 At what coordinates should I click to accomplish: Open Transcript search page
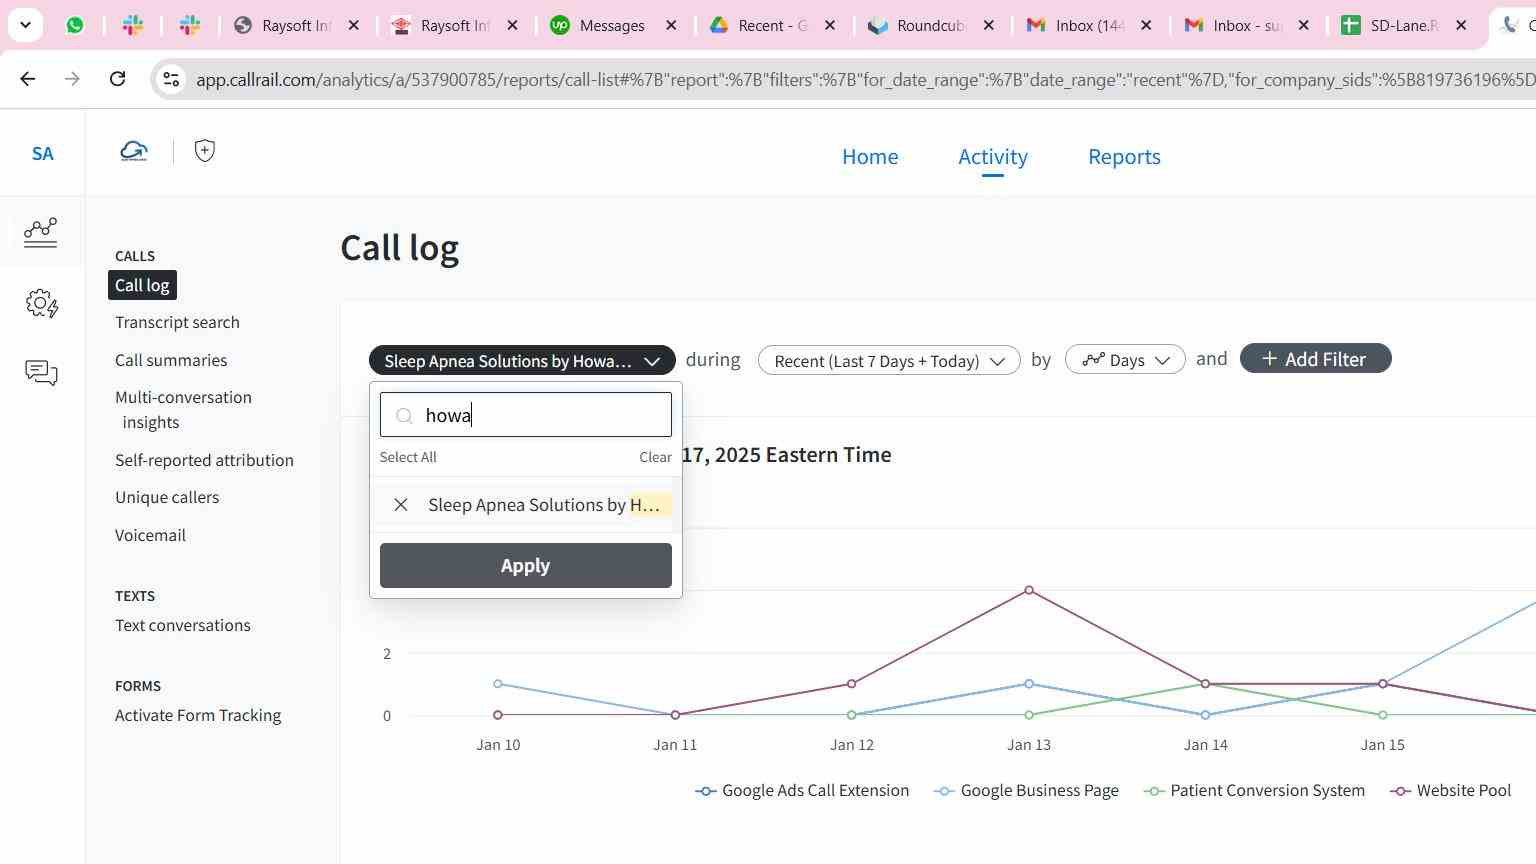pyautogui.click(x=177, y=322)
